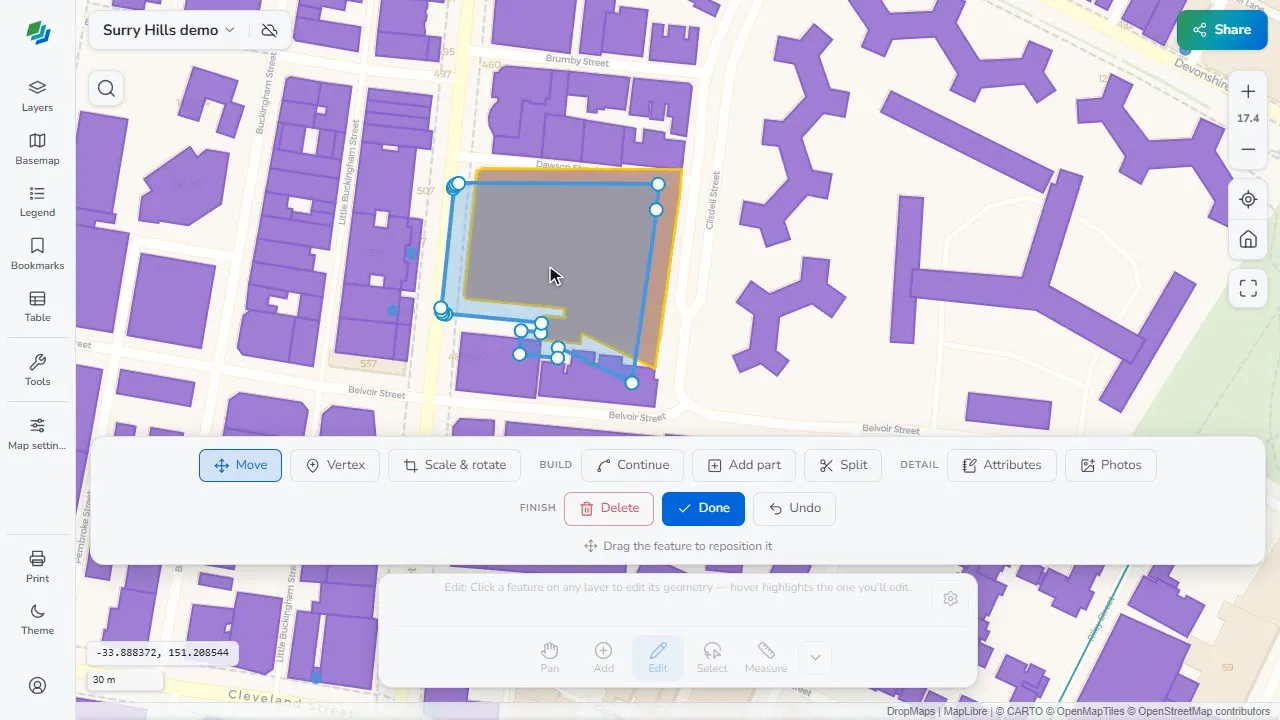Image resolution: width=1280 pixels, height=720 pixels.
Task: Open the edit tool settings gear
Action: 950,598
